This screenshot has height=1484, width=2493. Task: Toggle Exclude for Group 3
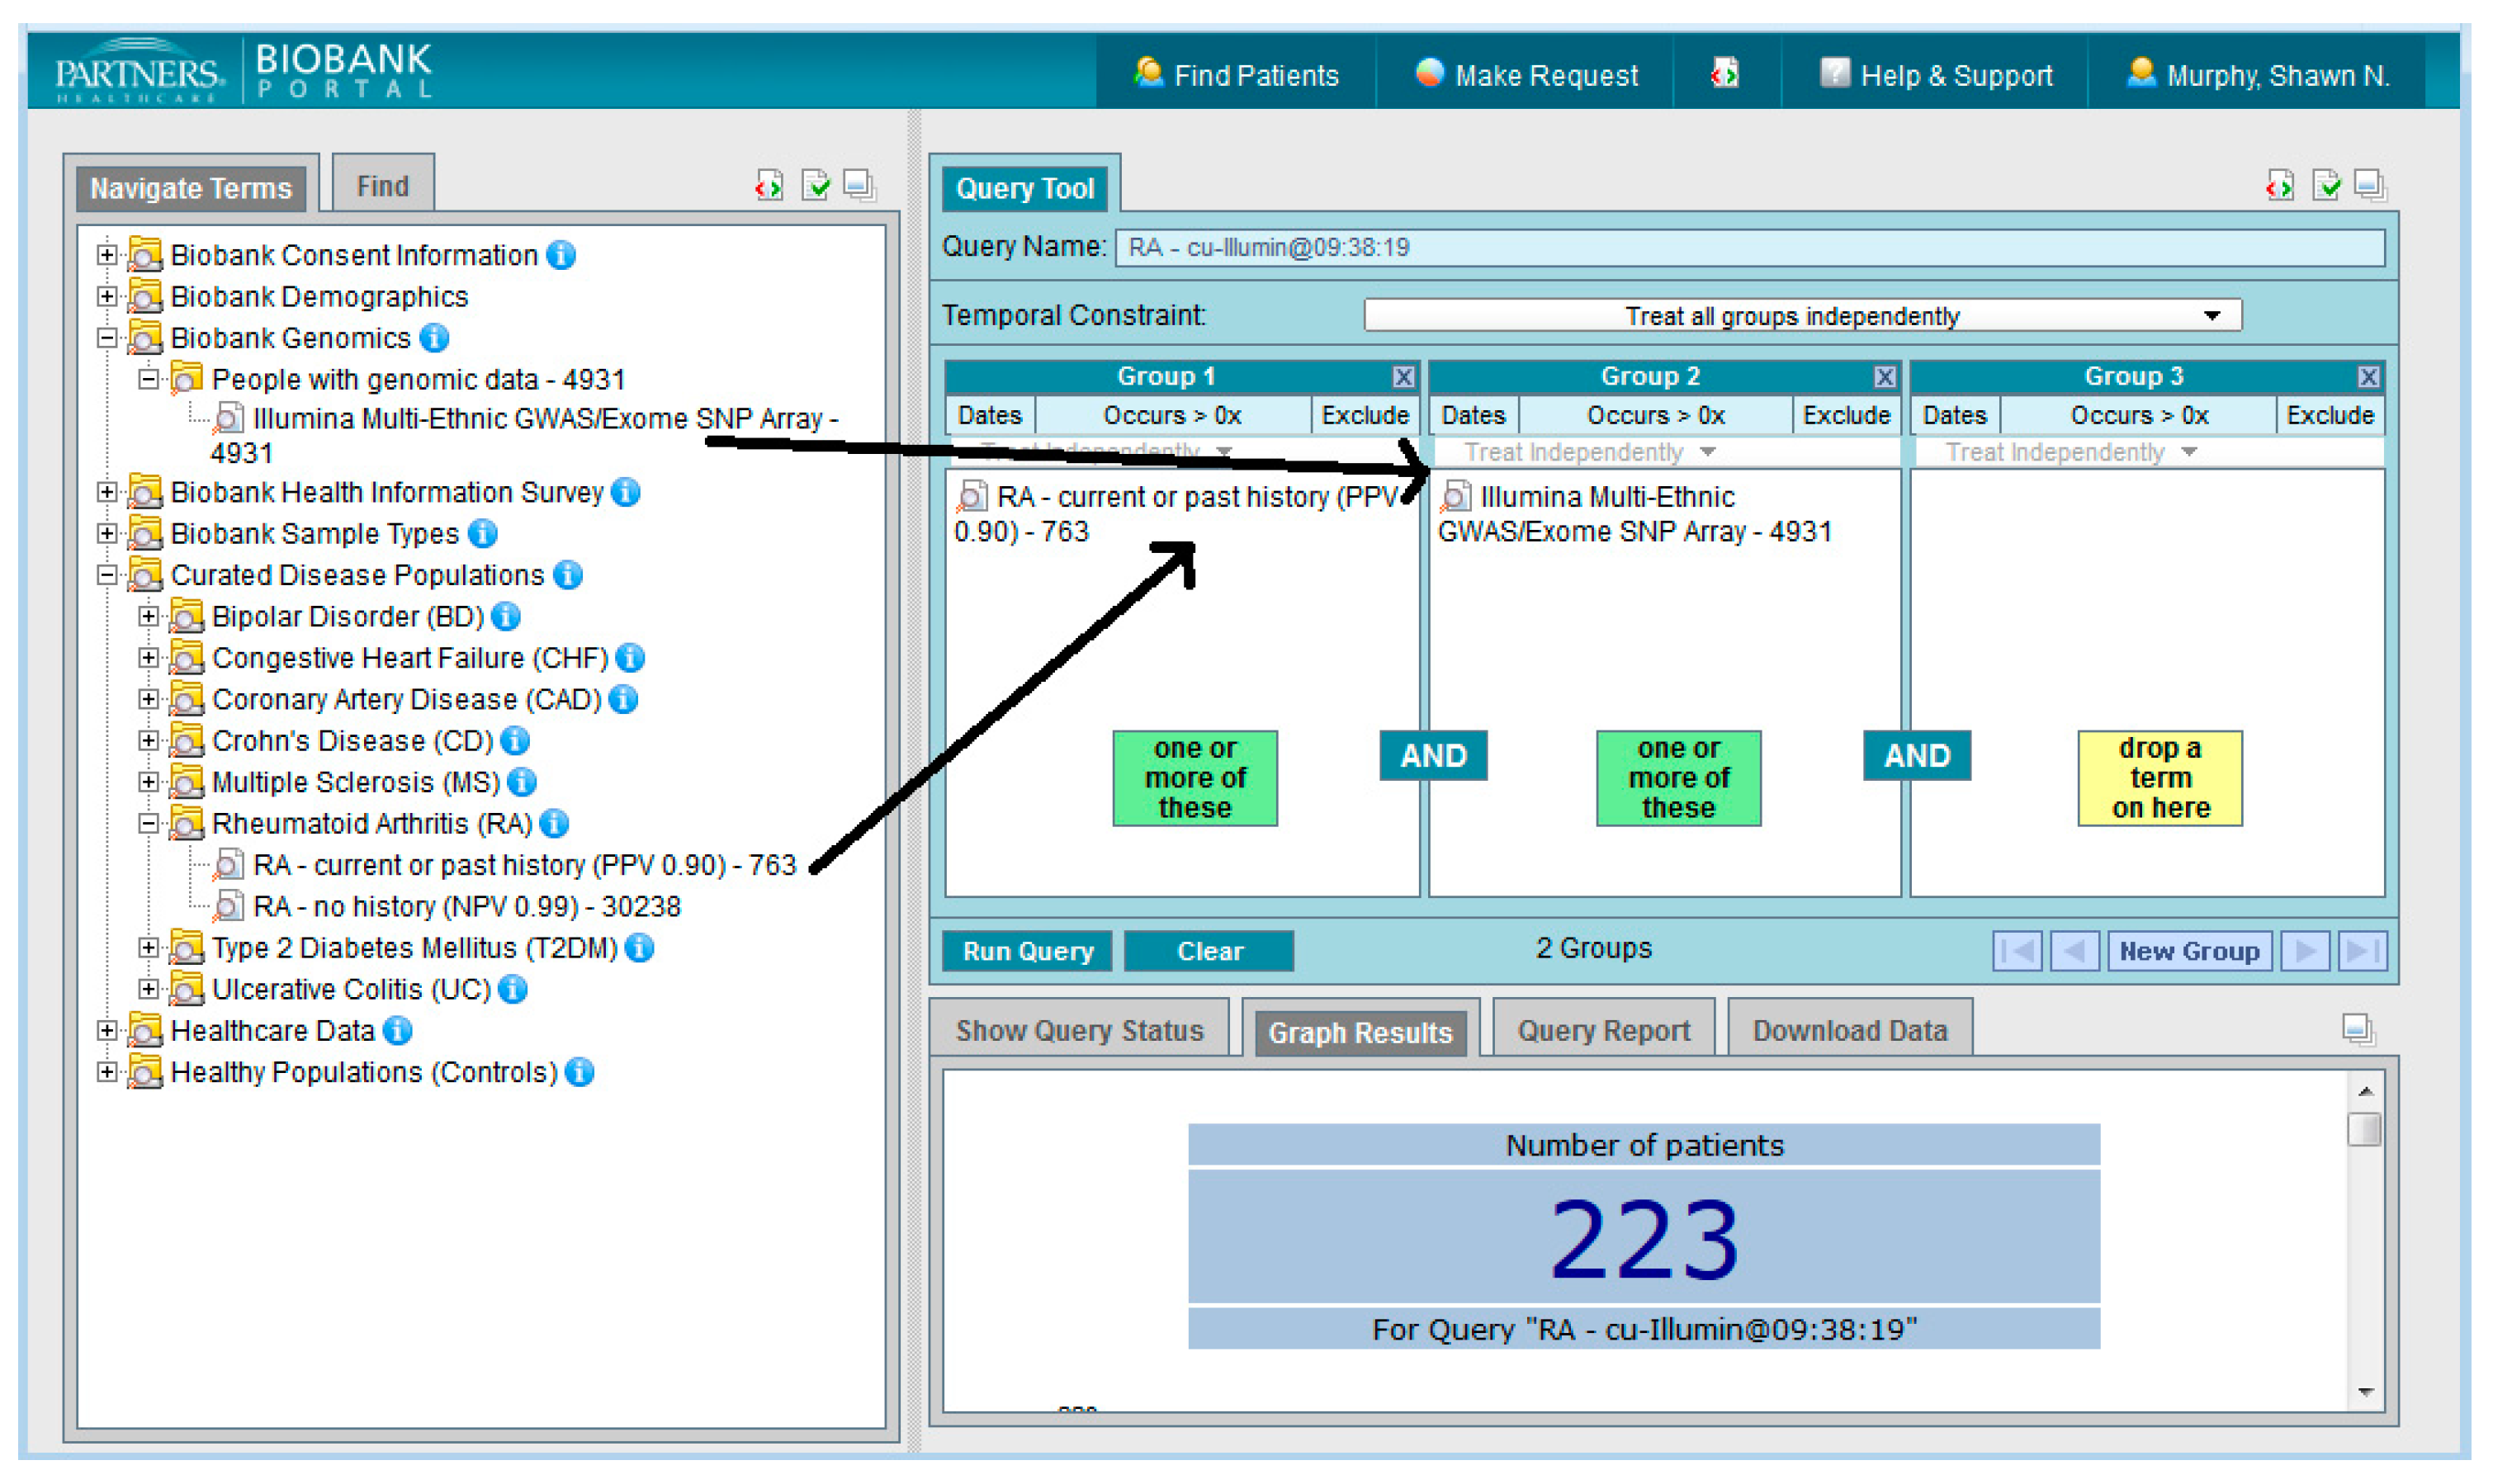coord(2330,415)
